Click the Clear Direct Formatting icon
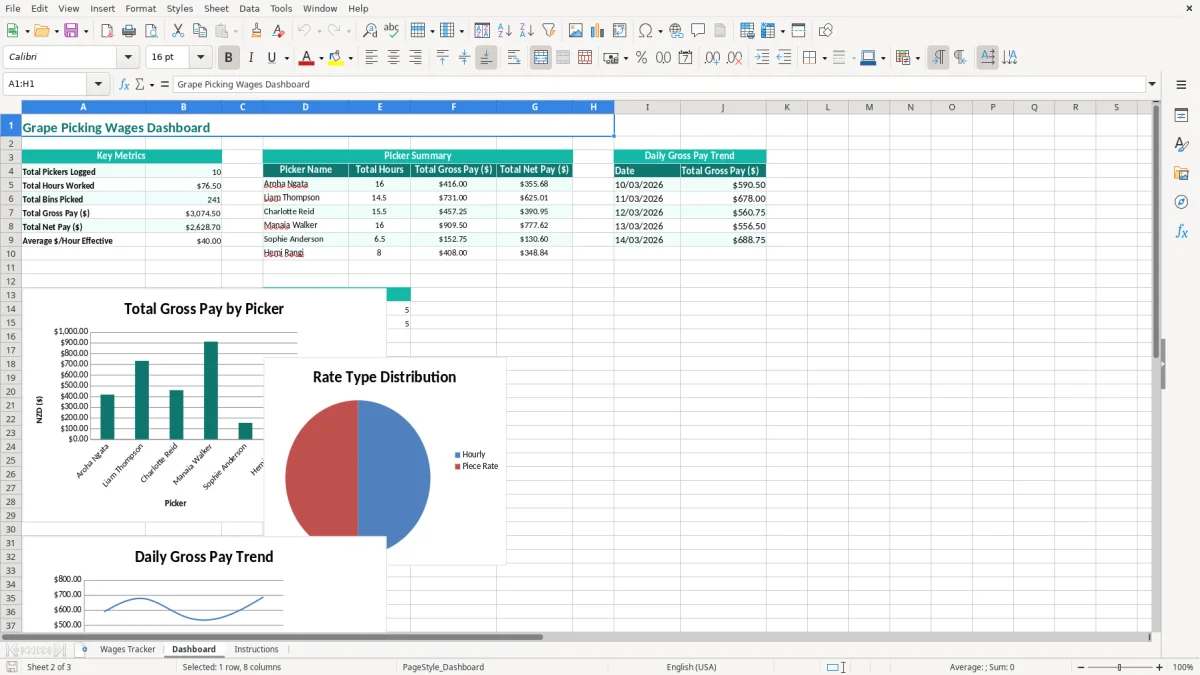The width and height of the screenshot is (1200, 675). click(279, 31)
